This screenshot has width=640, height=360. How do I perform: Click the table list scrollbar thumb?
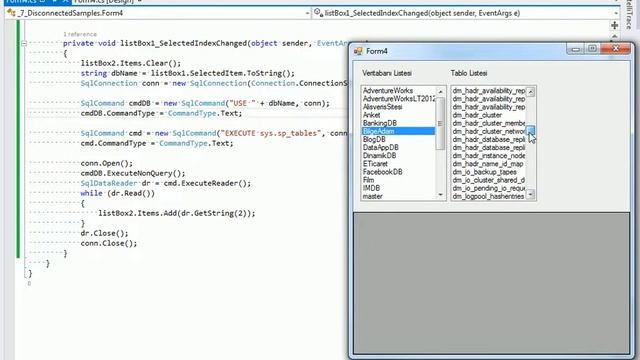(x=531, y=130)
